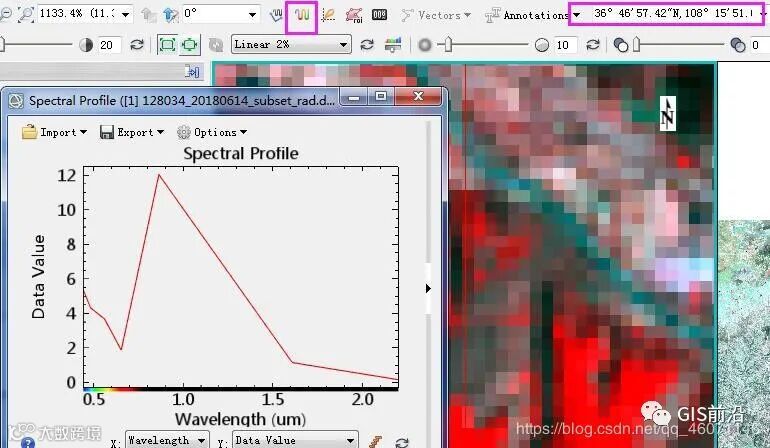Viewport: 770px width, 448px height.
Task: Open the X axis Wavelength dropdown
Action: point(167,440)
